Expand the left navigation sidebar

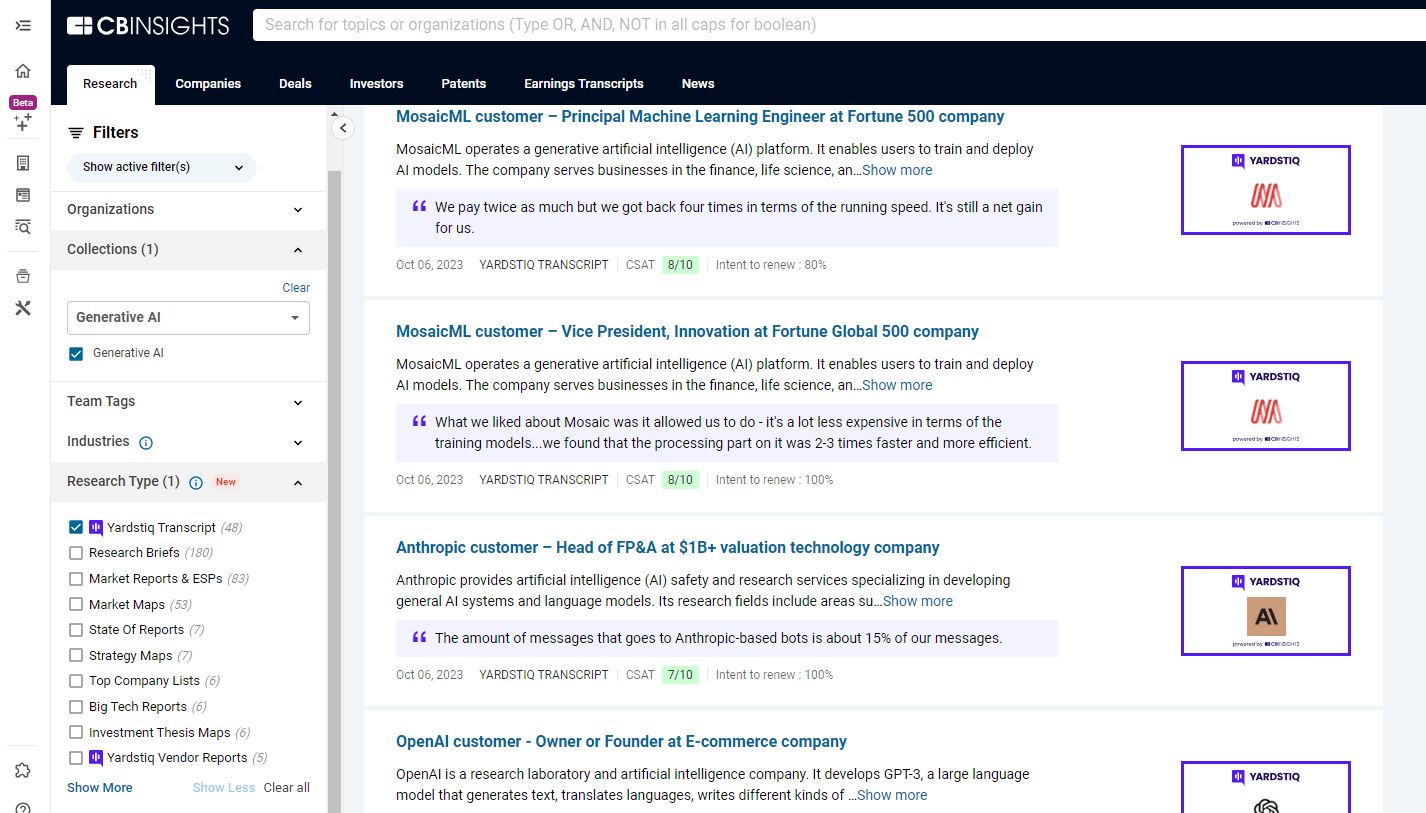pos(23,25)
